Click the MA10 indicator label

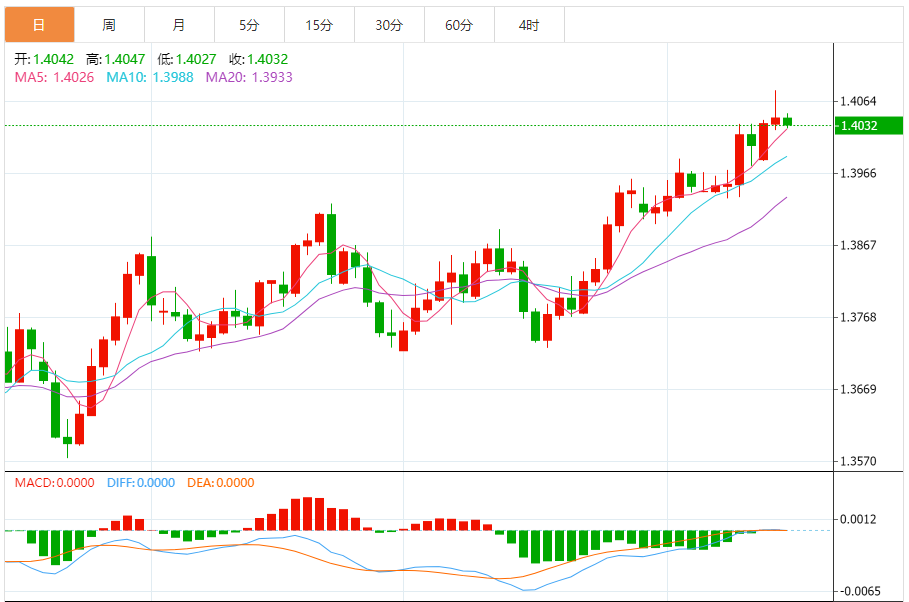pos(148,76)
